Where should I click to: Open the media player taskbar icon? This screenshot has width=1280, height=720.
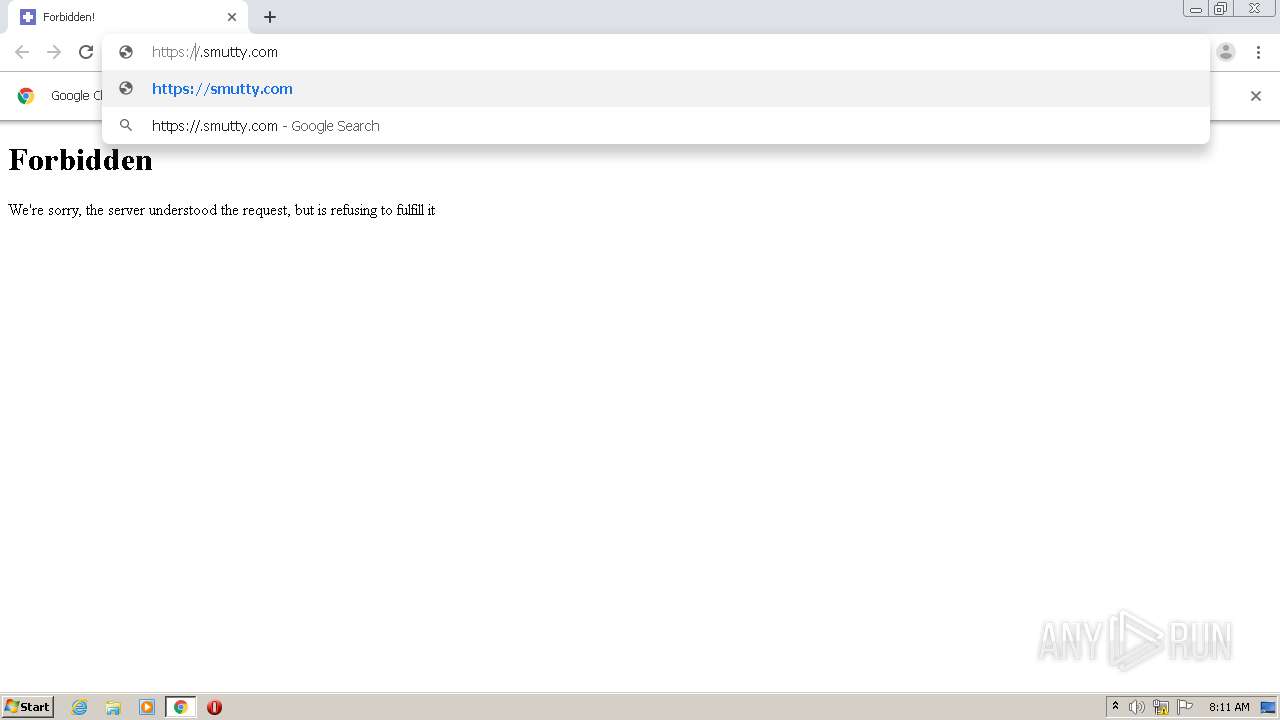coord(147,707)
